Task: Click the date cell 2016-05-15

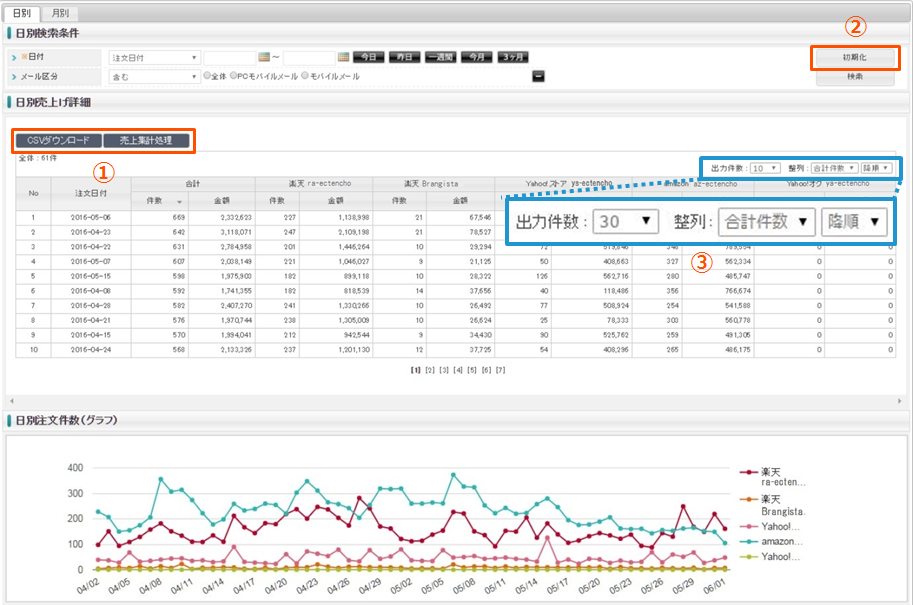Action: point(91,277)
